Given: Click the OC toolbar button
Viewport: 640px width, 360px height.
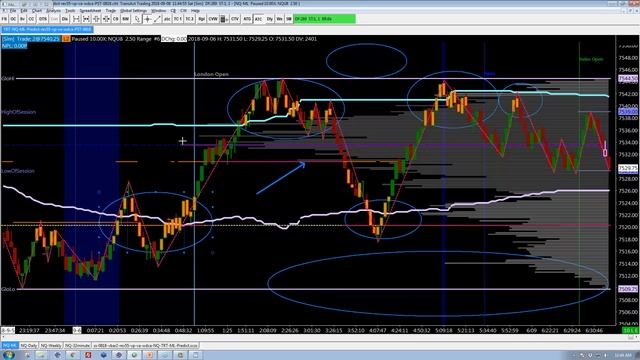Looking at the screenshot, I should 13,19.
